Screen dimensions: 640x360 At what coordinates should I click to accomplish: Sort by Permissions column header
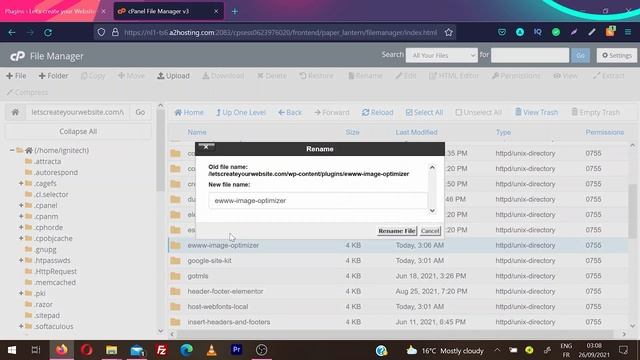tap(604, 132)
